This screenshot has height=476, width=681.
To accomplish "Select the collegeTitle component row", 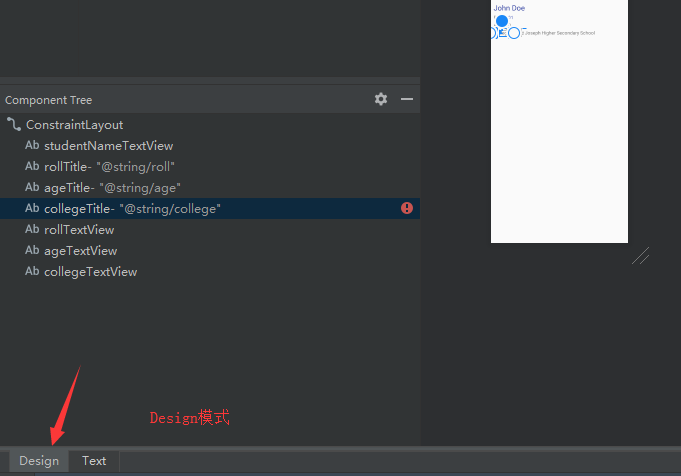I will (x=210, y=208).
